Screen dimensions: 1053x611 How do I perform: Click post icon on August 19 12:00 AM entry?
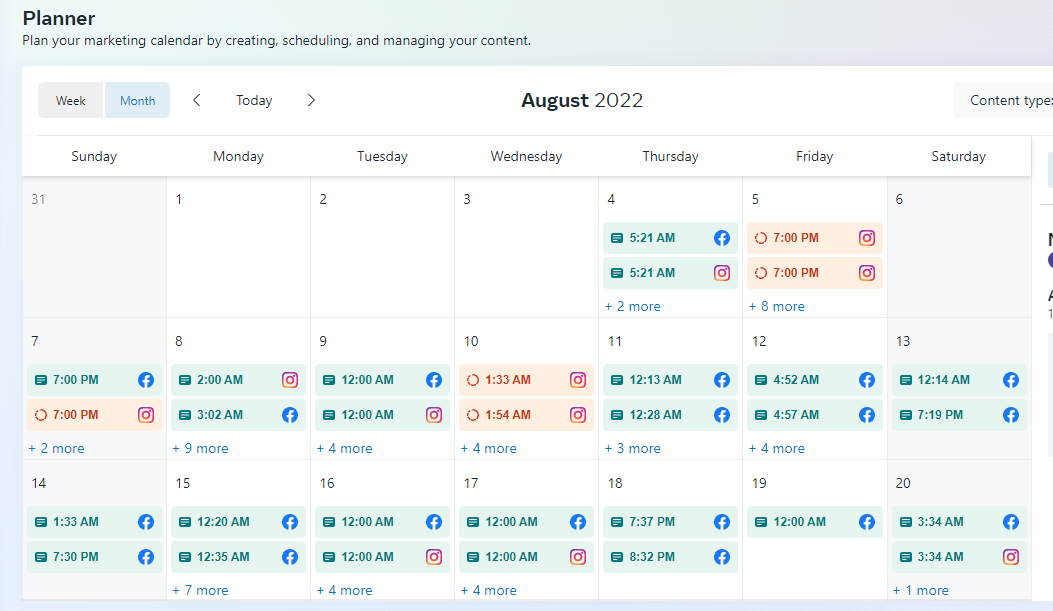[761, 522]
